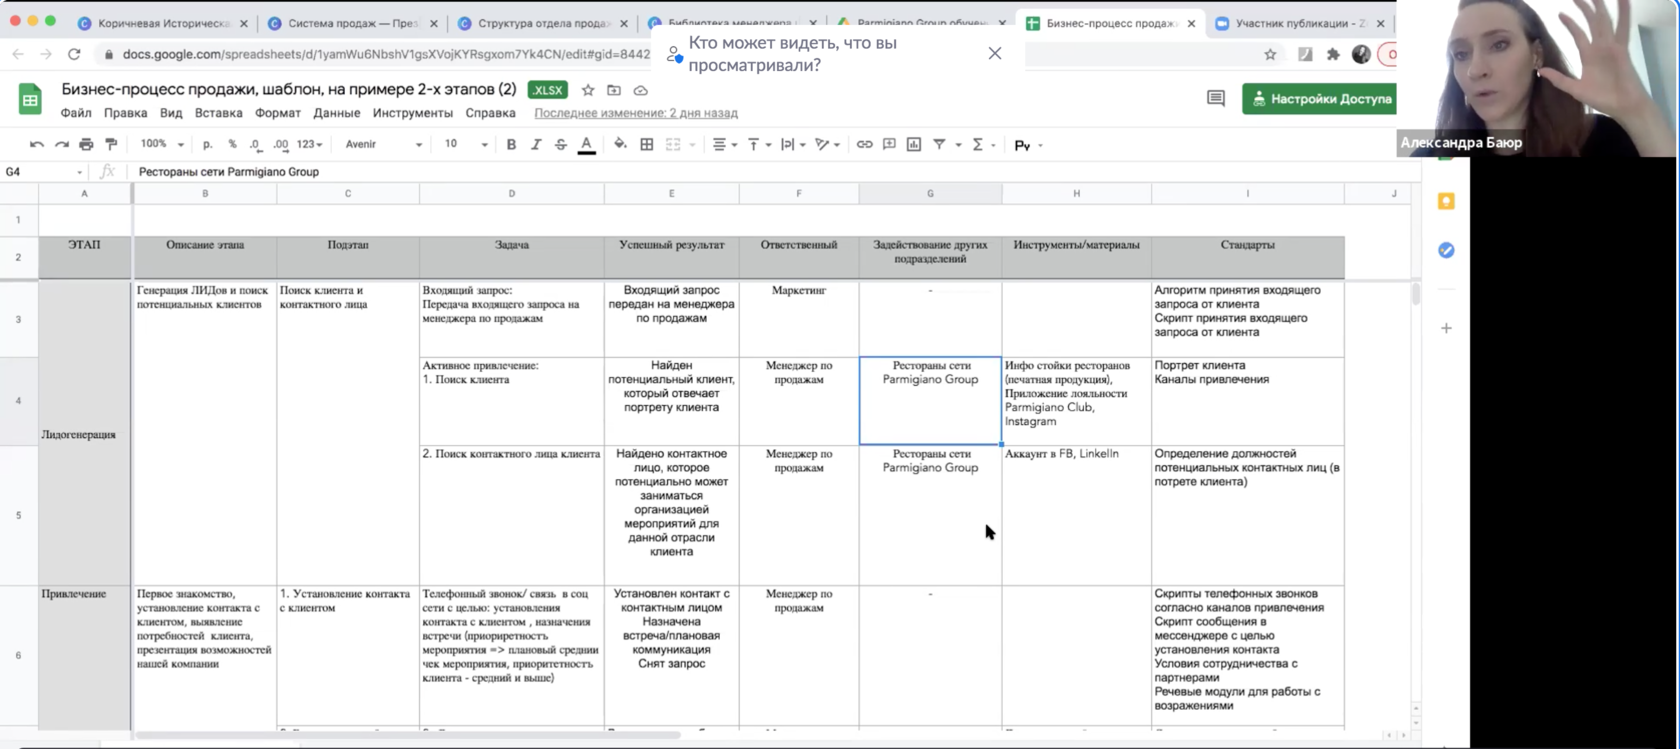This screenshot has width=1680, height=749.
Task: Insert a chart with toolbar icon
Action: 914,145
